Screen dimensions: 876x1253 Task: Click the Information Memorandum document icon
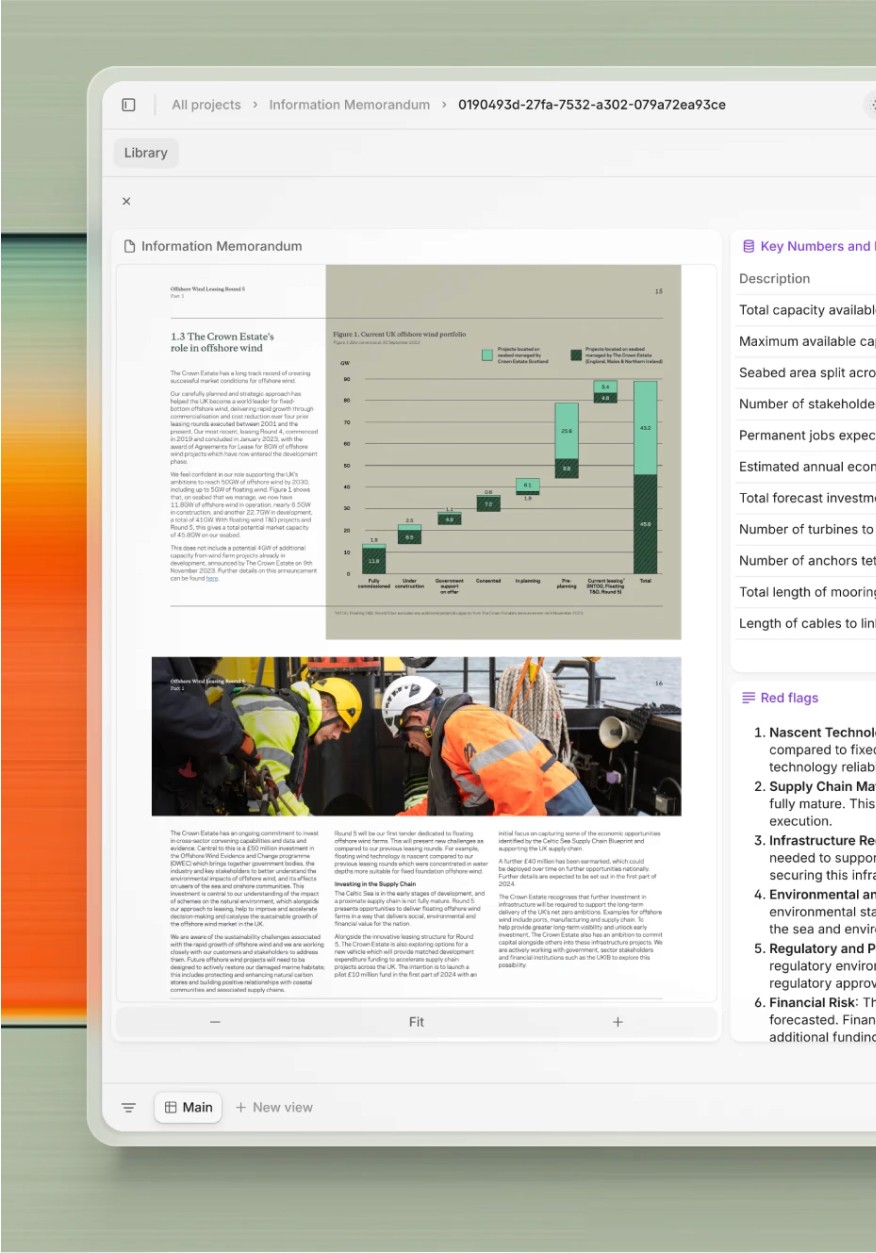coord(129,246)
